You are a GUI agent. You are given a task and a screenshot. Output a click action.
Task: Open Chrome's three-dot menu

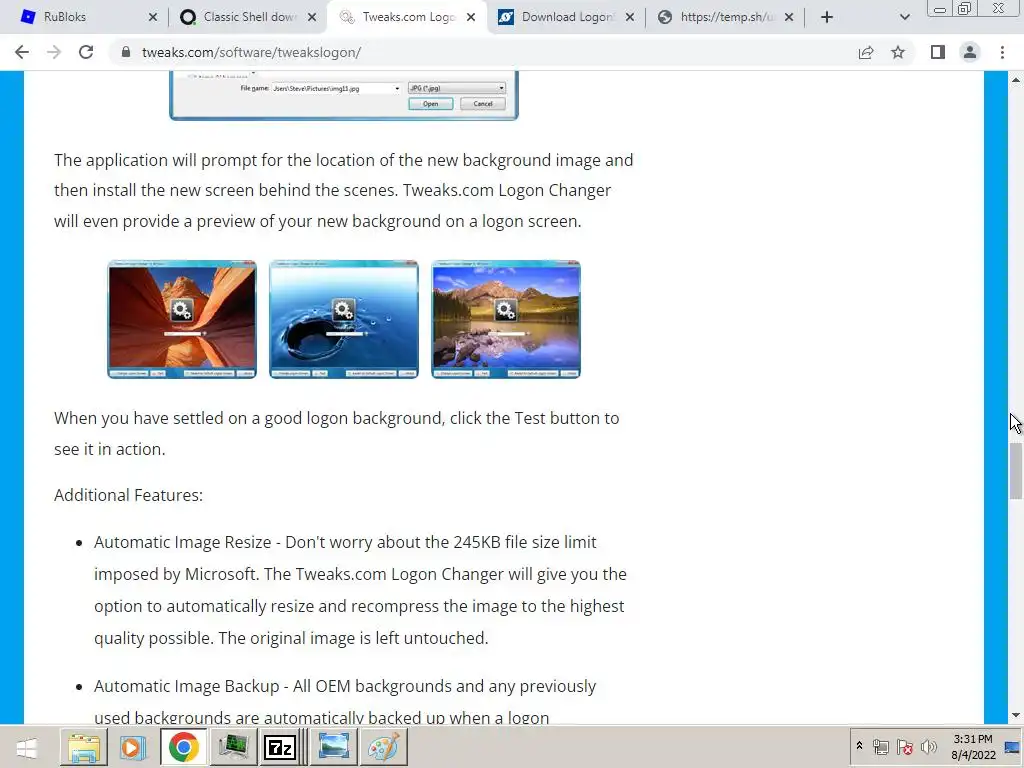[x=1002, y=52]
